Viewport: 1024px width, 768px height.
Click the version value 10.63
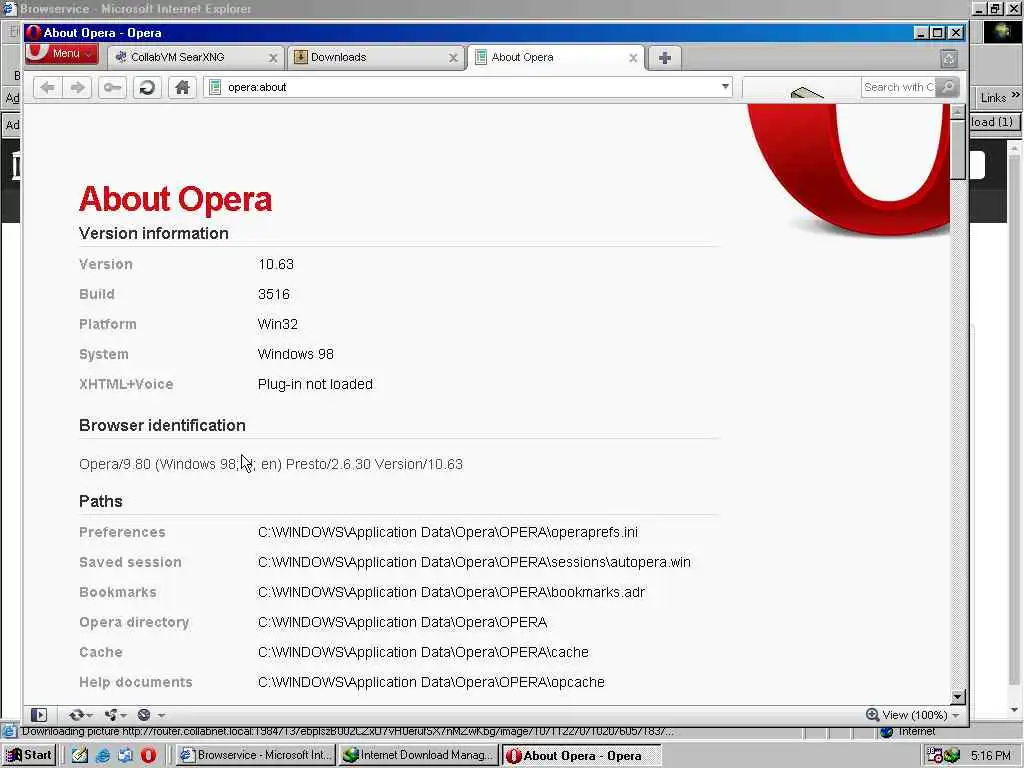tap(276, 264)
